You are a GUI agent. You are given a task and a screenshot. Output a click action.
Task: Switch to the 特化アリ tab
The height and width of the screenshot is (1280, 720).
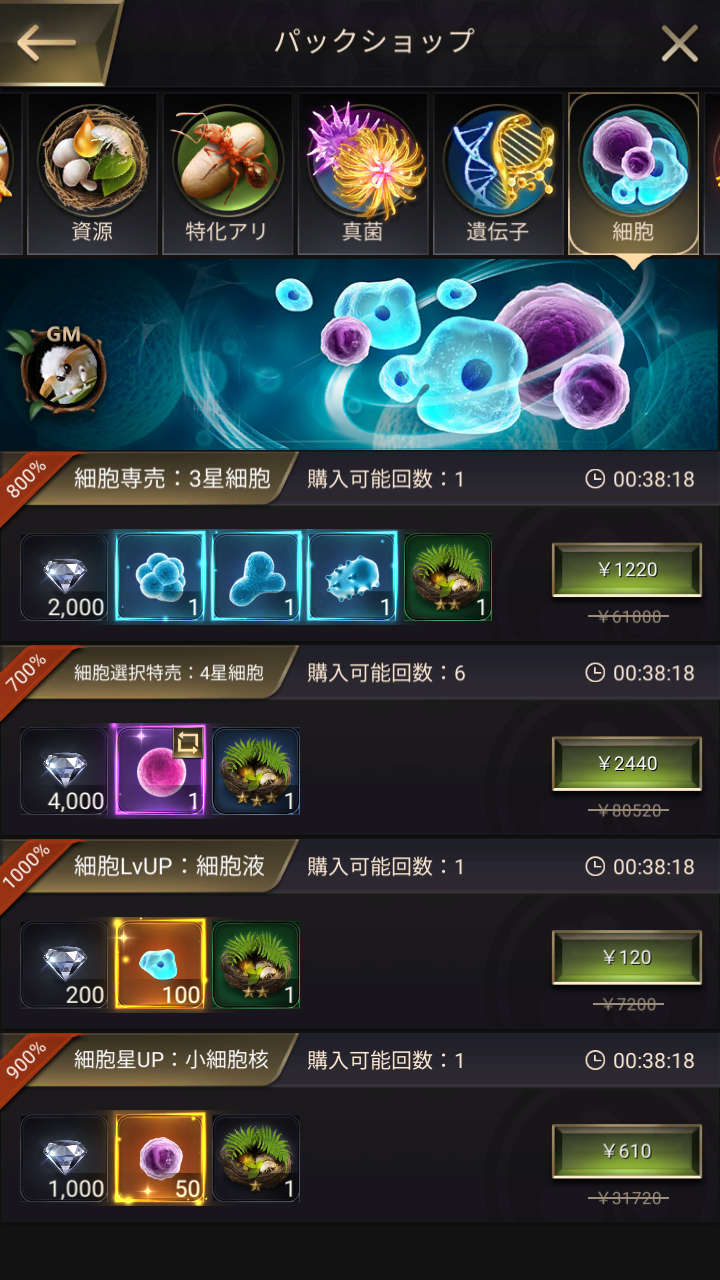pyautogui.click(x=227, y=175)
